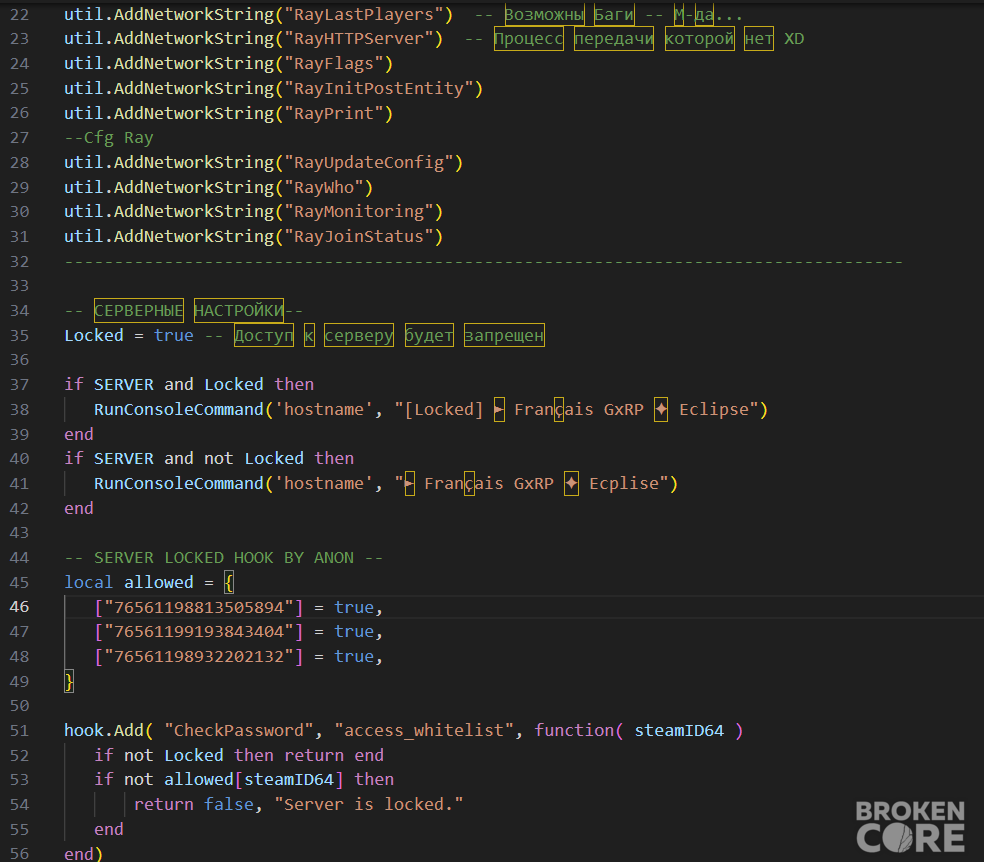Click "hook.Add" on line 51
984x862 pixels.
click(104, 730)
